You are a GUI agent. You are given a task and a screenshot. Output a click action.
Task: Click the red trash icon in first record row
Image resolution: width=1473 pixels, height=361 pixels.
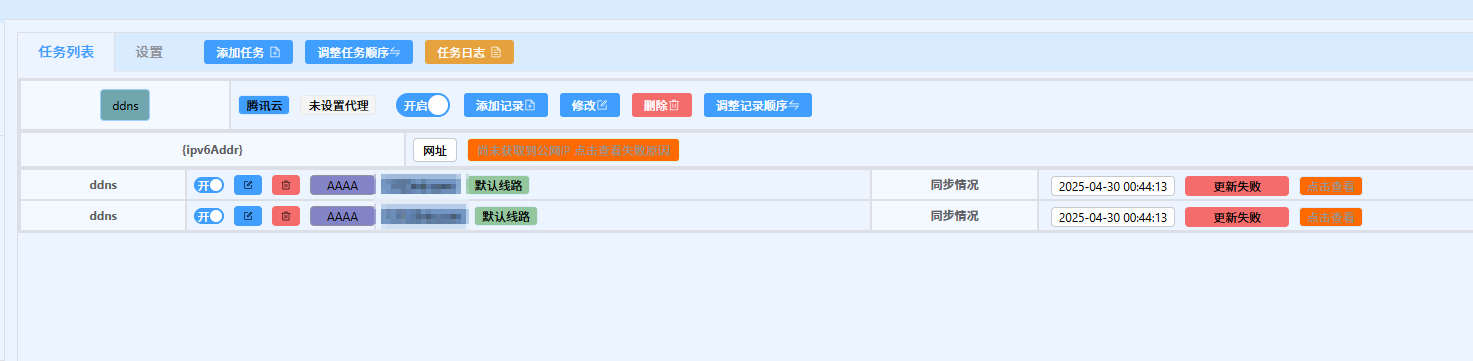tap(286, 185)
